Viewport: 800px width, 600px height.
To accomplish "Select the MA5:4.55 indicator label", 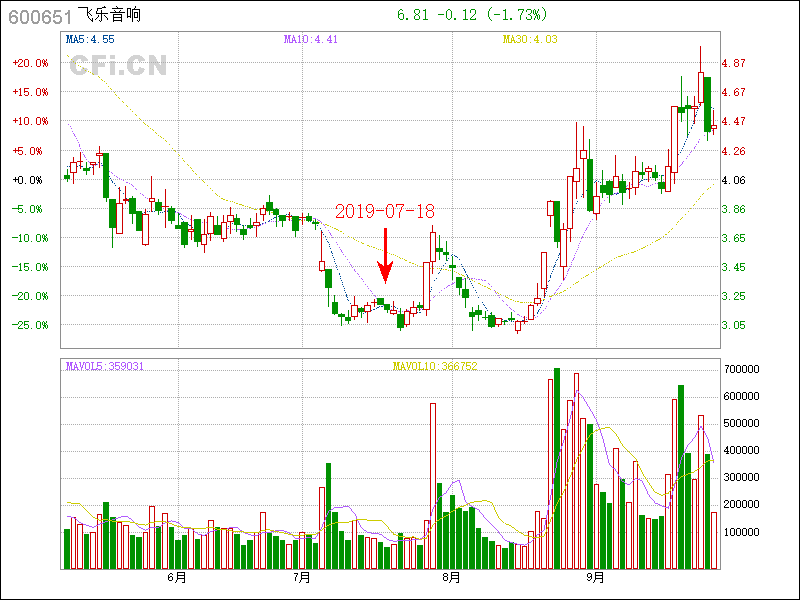I will (90, 39).
